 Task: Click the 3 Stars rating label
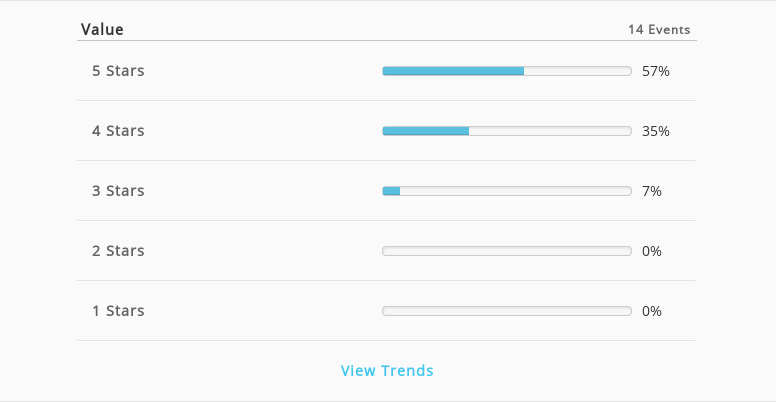click(x=118, y=191)
